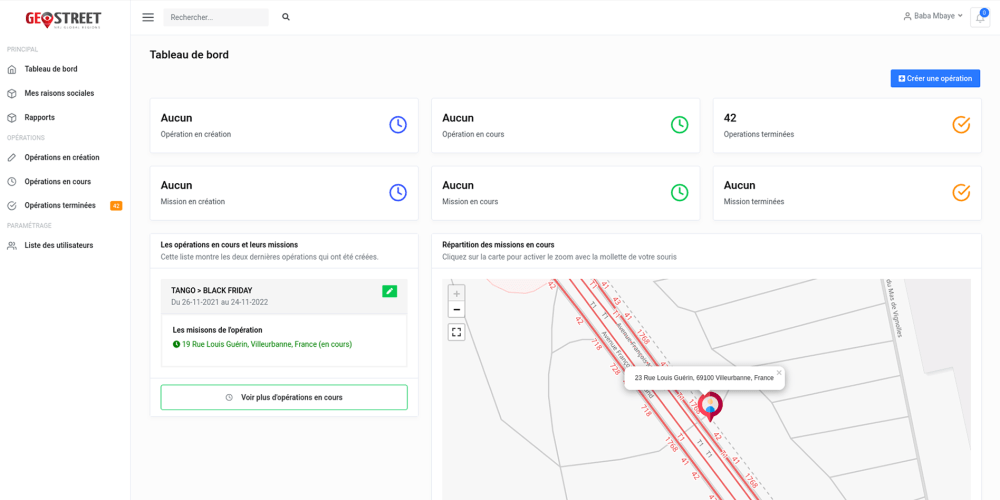Select Liste des utilisateurs

tap(59, 245)
